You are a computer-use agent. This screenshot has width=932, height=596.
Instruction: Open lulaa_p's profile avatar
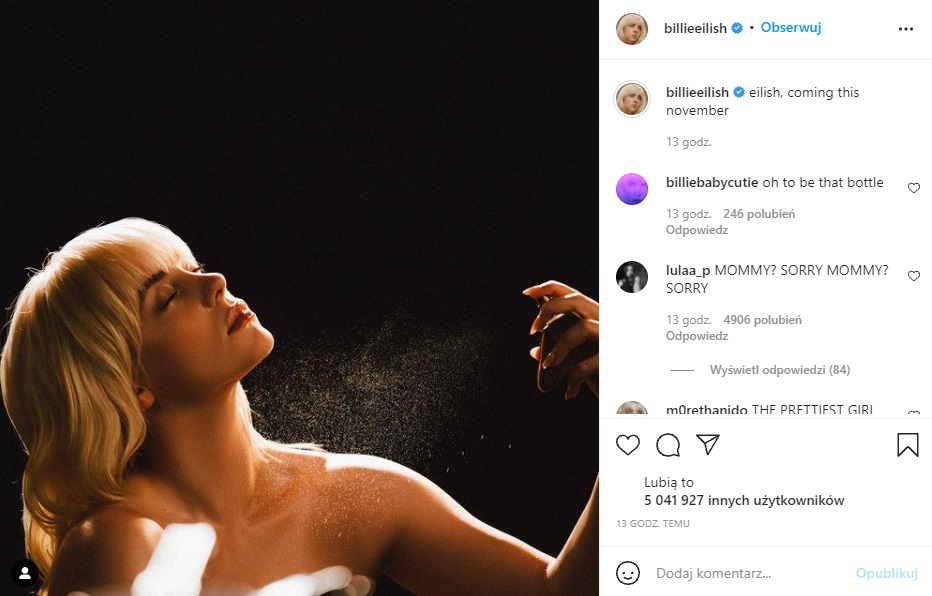tap(632, 277)
